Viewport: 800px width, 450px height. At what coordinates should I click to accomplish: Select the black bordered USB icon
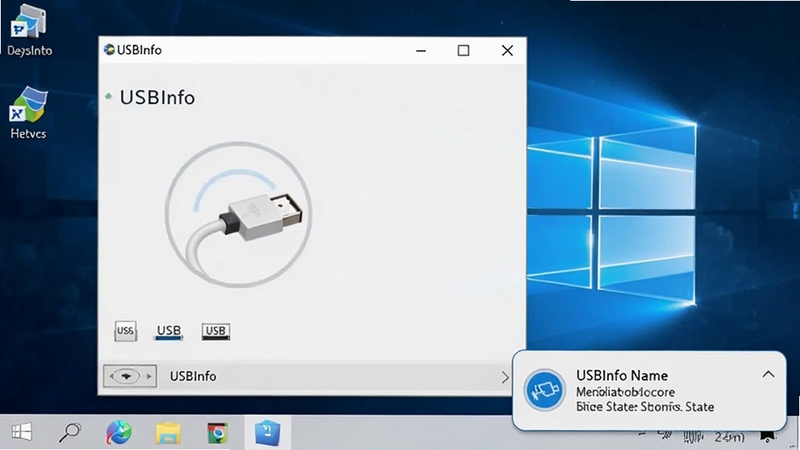pyautogui.click(x=216, y=331)
